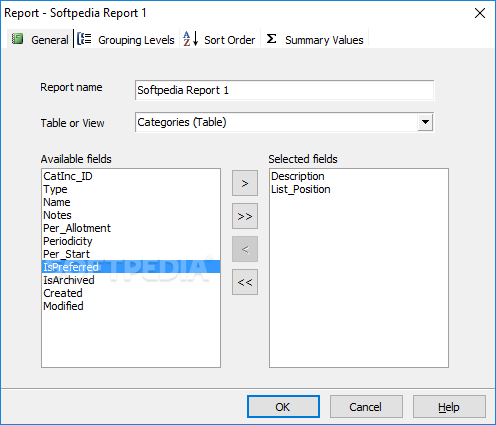Remove all fields with the << button
Viewport: 496px width, 425px height.
click(245, 282)
